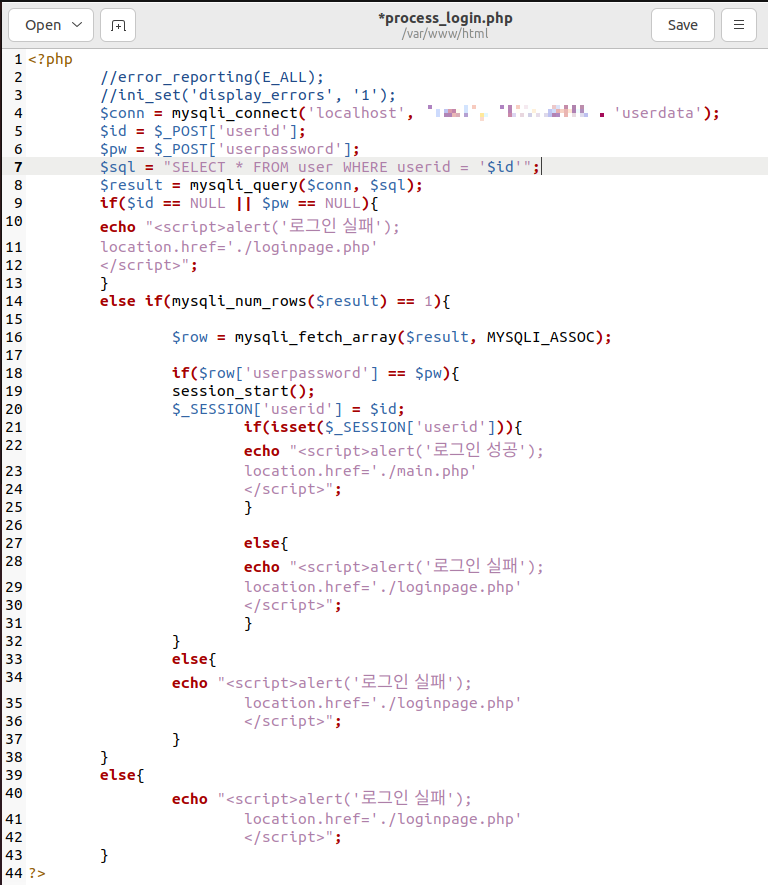Click the //ini_set display_errors comment
The width and height of the screenshot is (768, 885).
coord(248,95)
